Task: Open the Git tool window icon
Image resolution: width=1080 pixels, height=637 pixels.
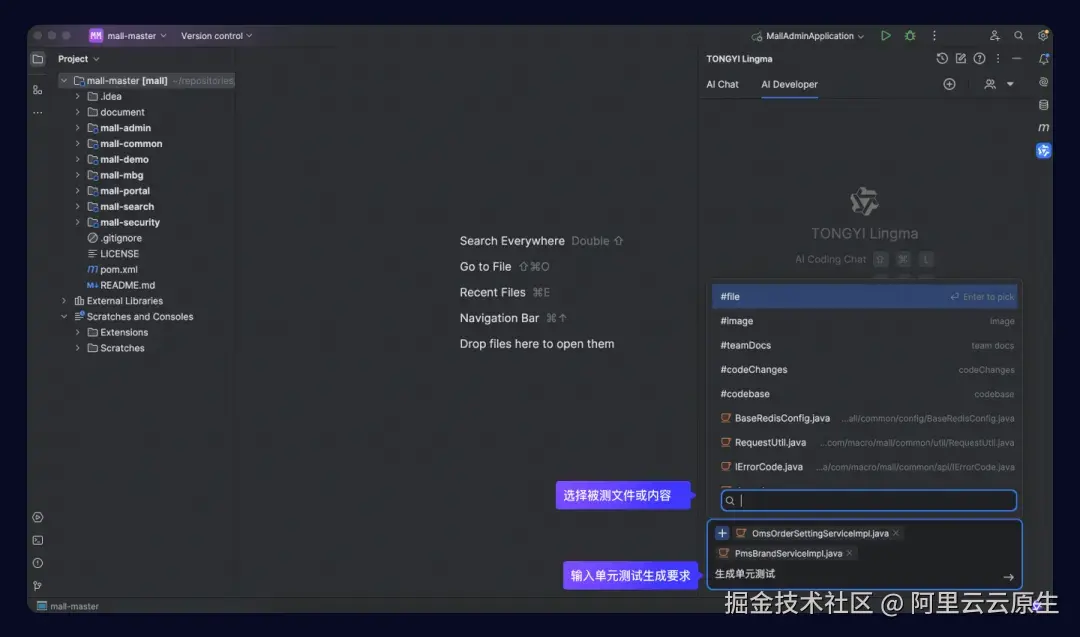Action: [x=38, y=586]
